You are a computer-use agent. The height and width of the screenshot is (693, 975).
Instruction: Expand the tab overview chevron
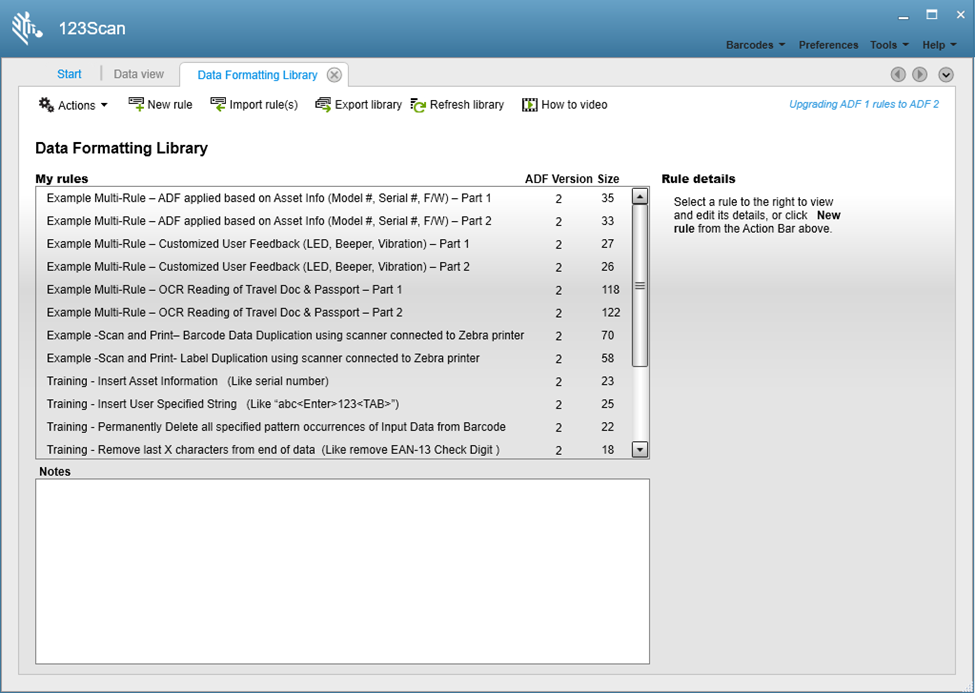click(944, 74)
